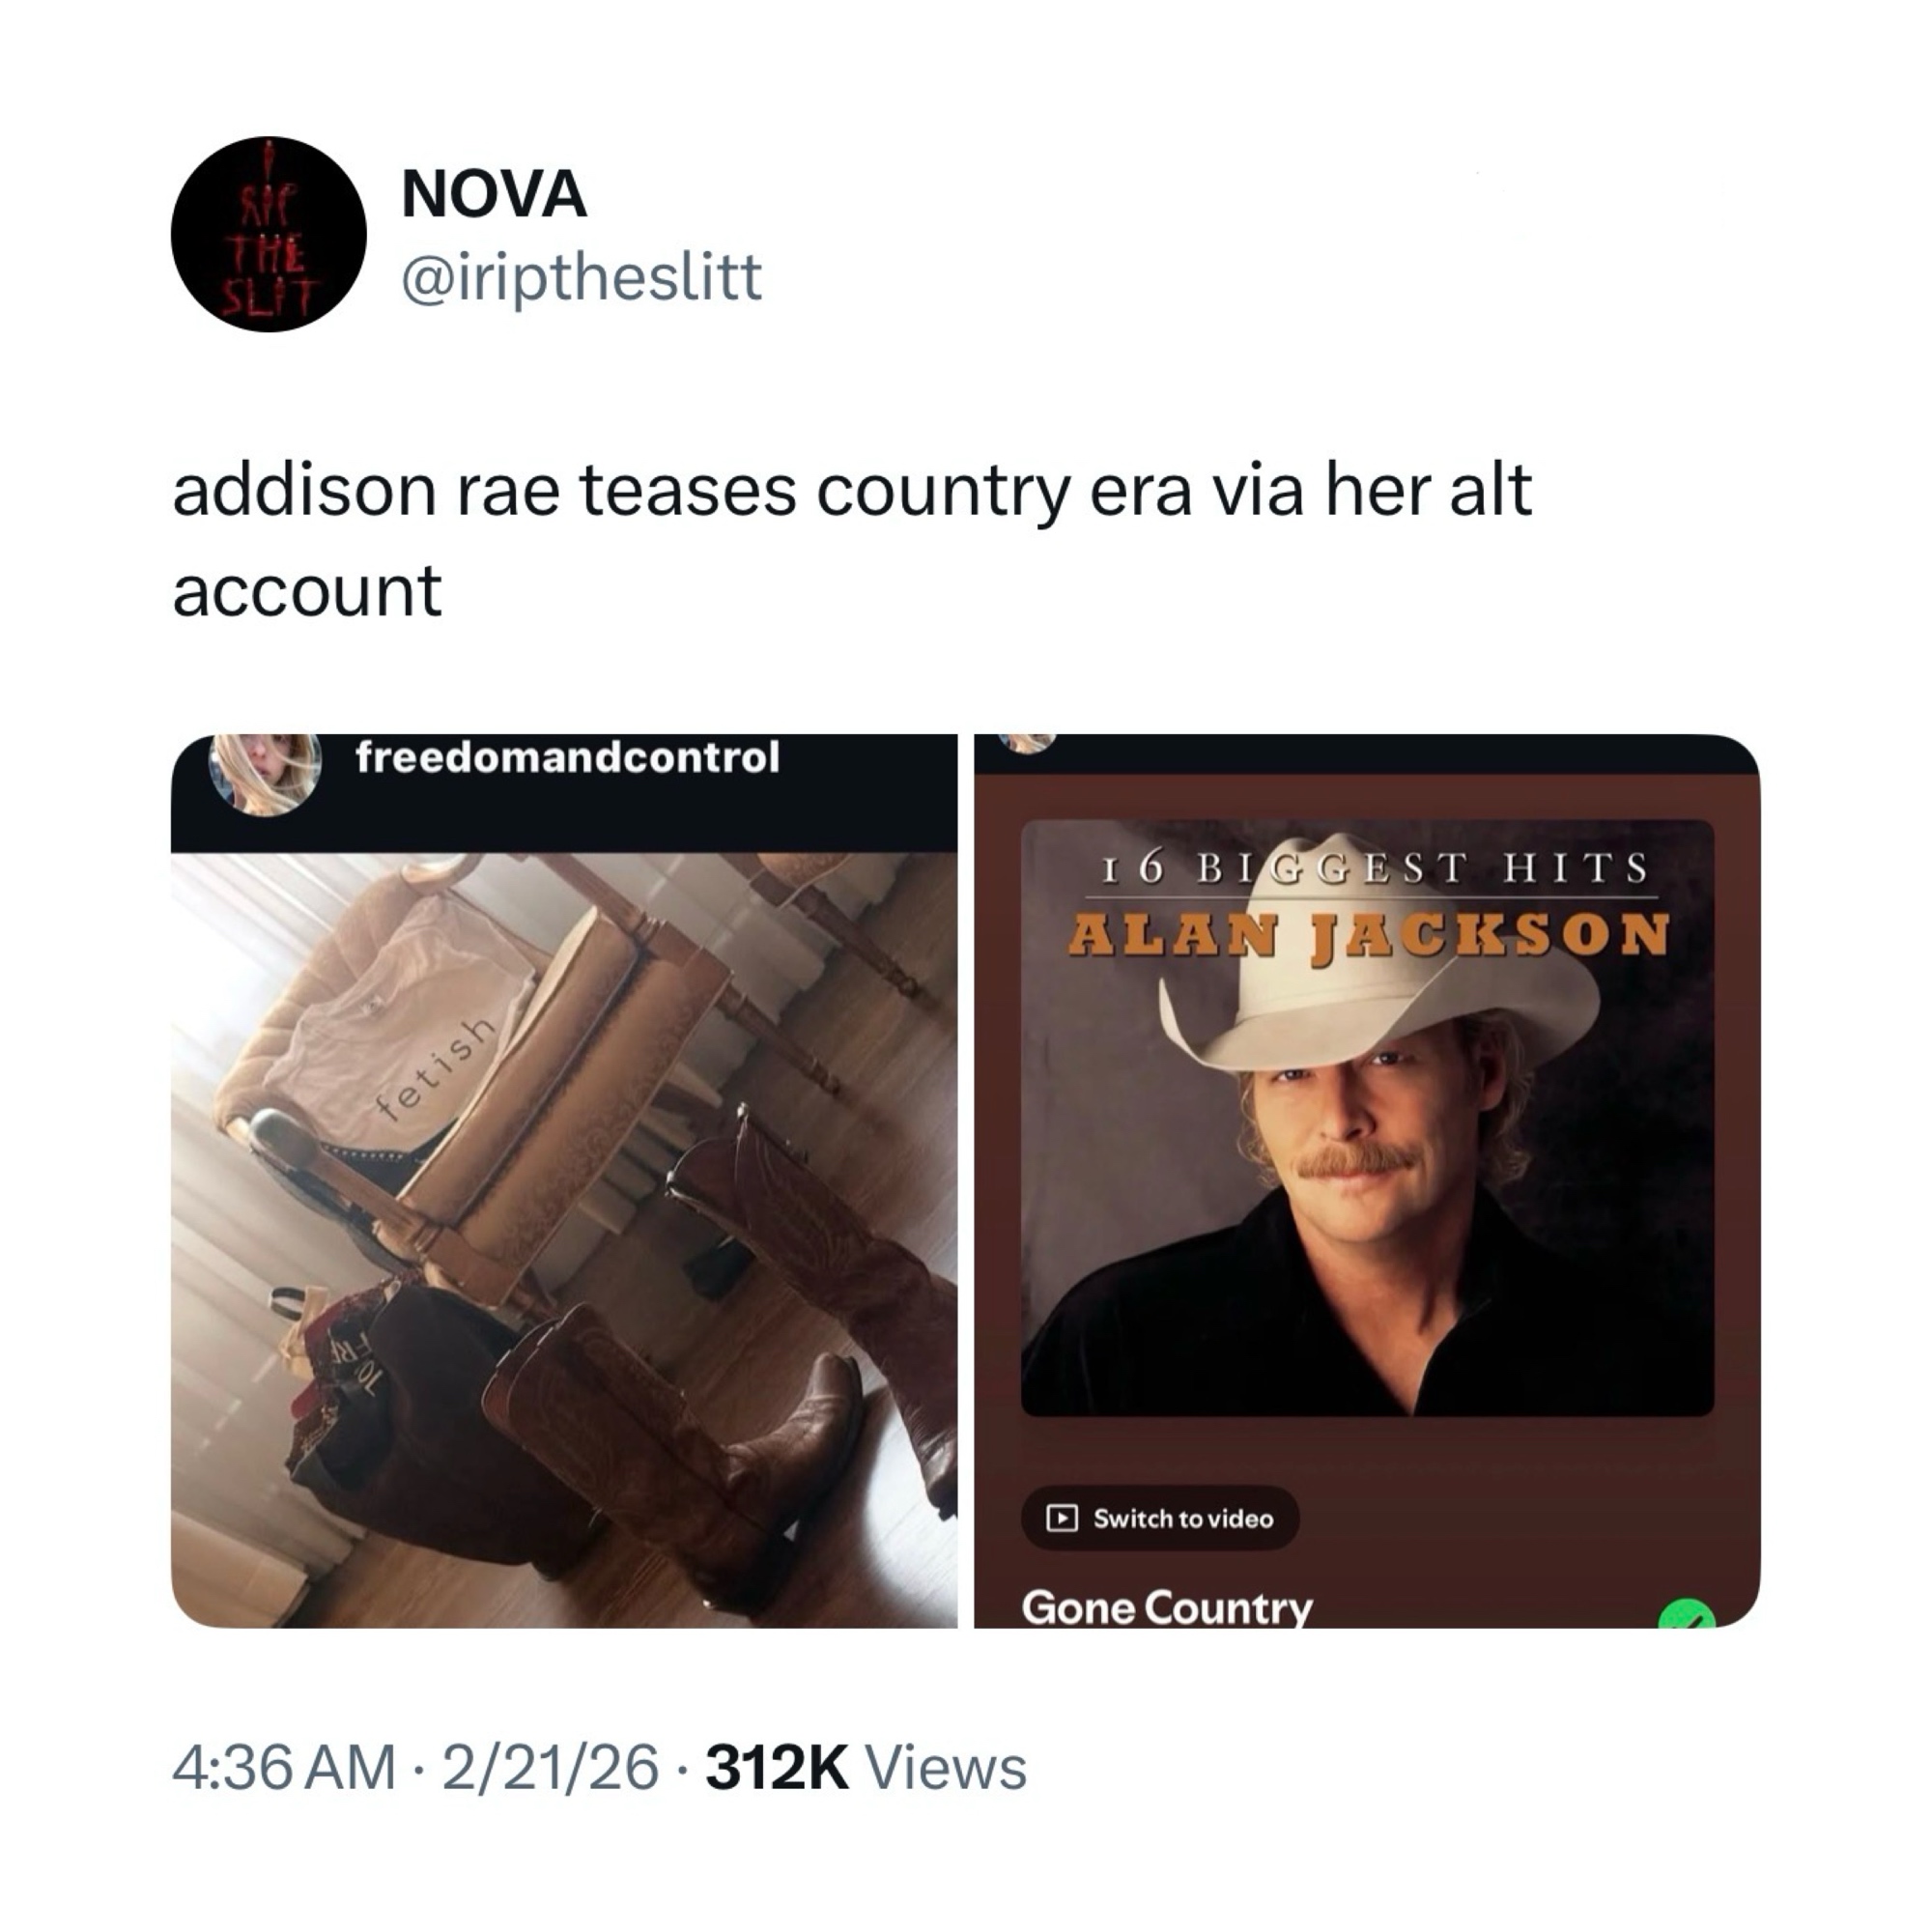Viewport: 1932px width, 1932px height.
Task: Click the Gone Country song title
Action: click(x=1166, y=1607)
